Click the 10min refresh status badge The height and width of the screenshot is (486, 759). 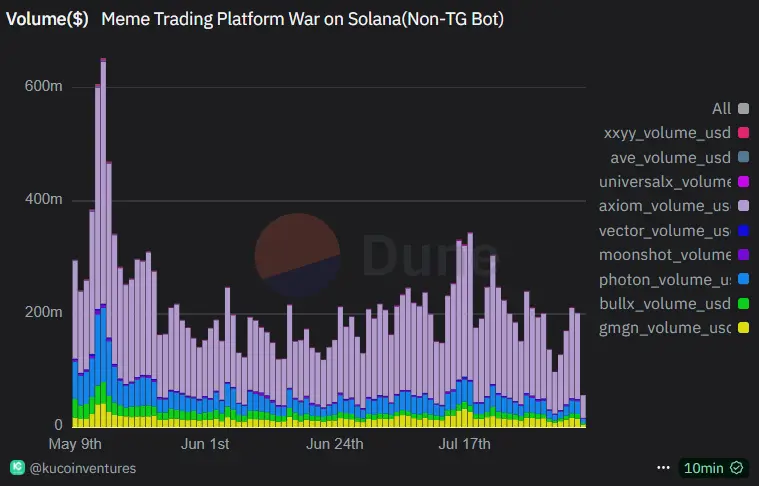(713, 468)
